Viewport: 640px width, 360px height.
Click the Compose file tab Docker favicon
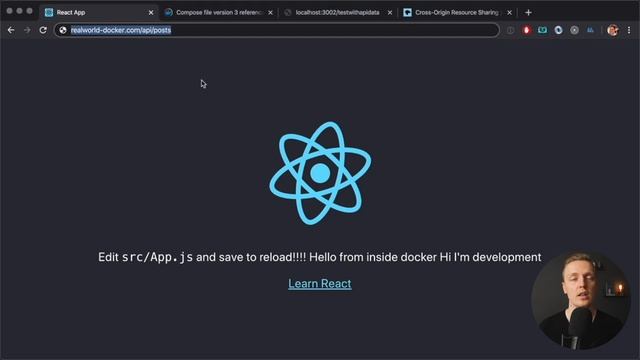pos(168,13)
